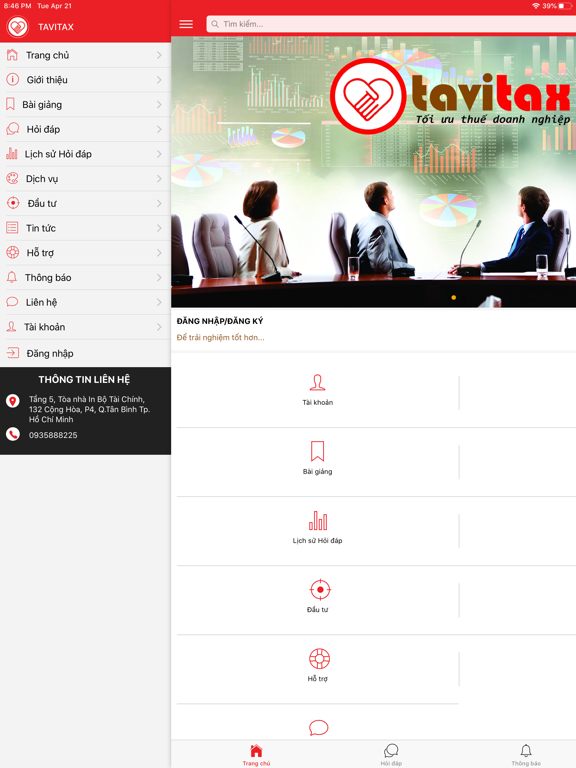Open Lịch sử Hỏi đáp tile in main grid
The image size is (576, 768).
[317, 528]
